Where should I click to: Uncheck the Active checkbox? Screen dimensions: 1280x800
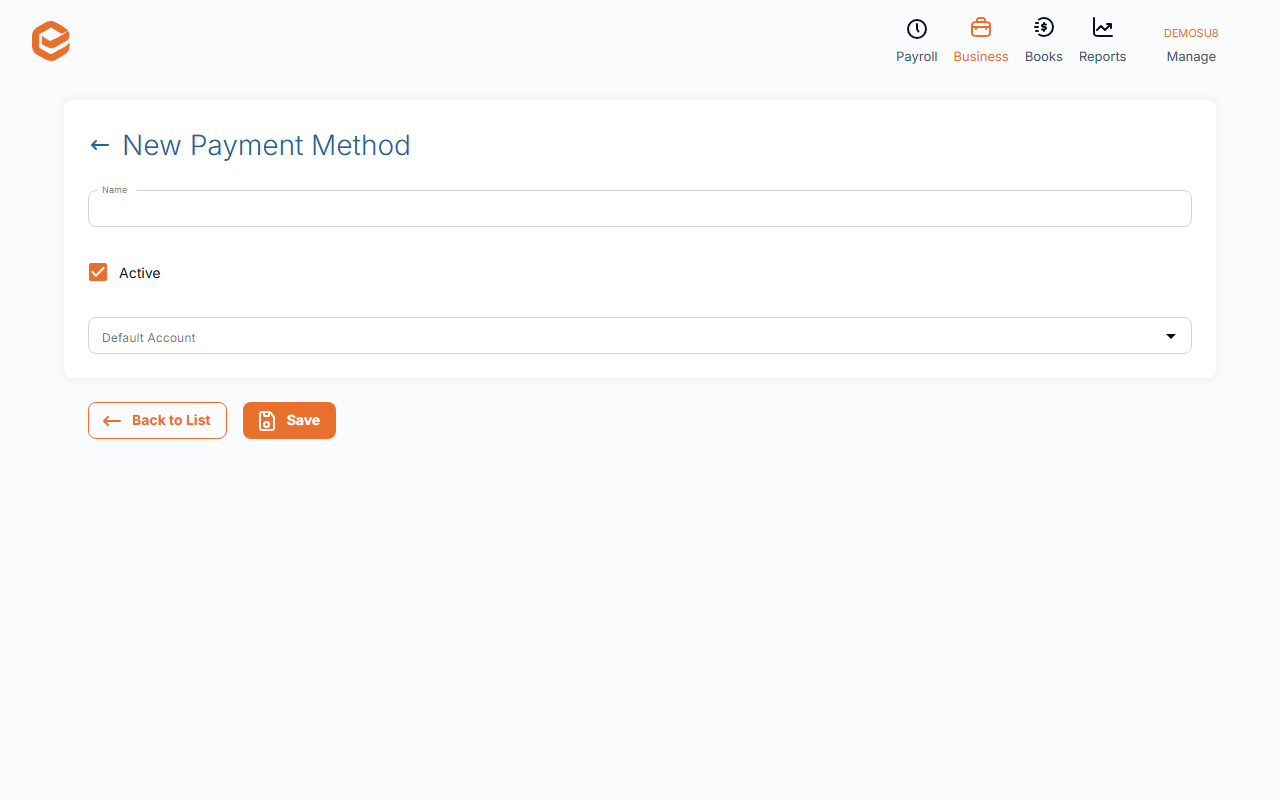pos(98,272)
